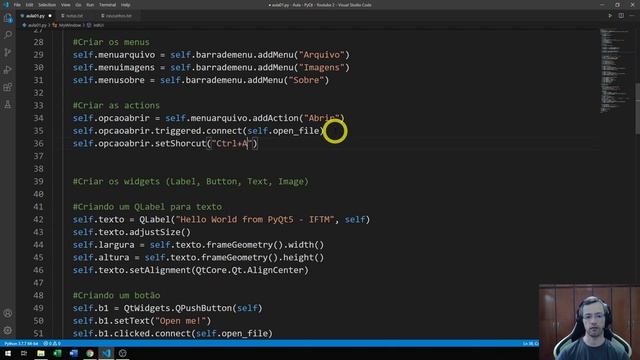Click the comment "#Criando um botão"

coord(116,295)
